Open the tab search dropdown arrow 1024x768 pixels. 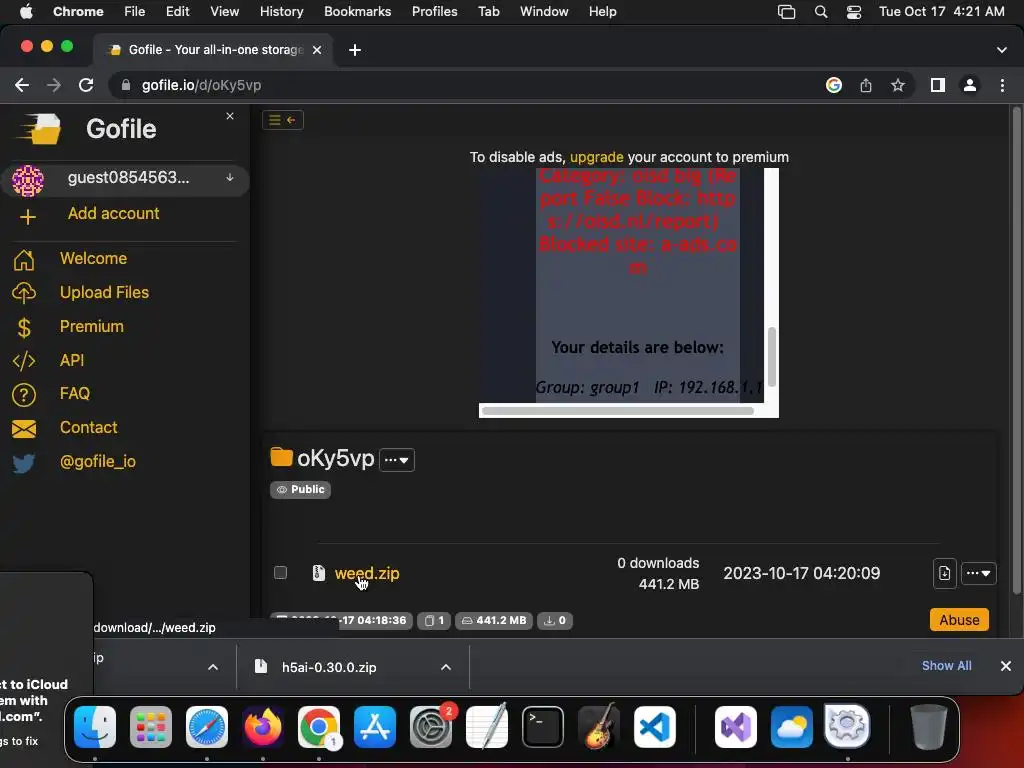click(1002, 50)
